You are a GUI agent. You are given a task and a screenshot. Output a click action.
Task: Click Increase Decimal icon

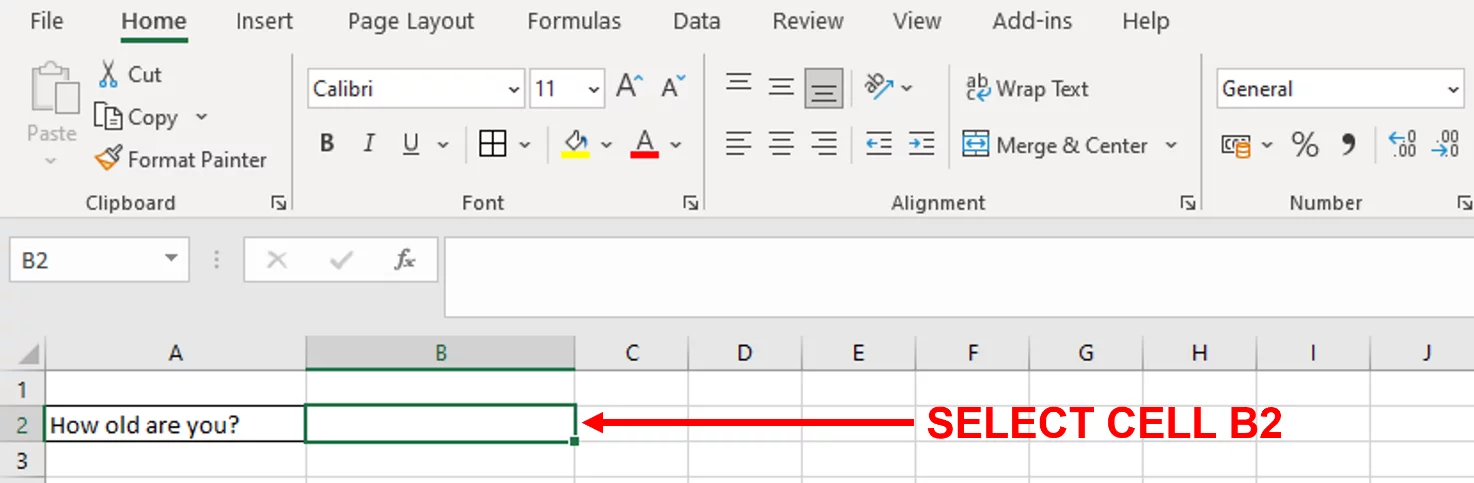[1403, 145]
